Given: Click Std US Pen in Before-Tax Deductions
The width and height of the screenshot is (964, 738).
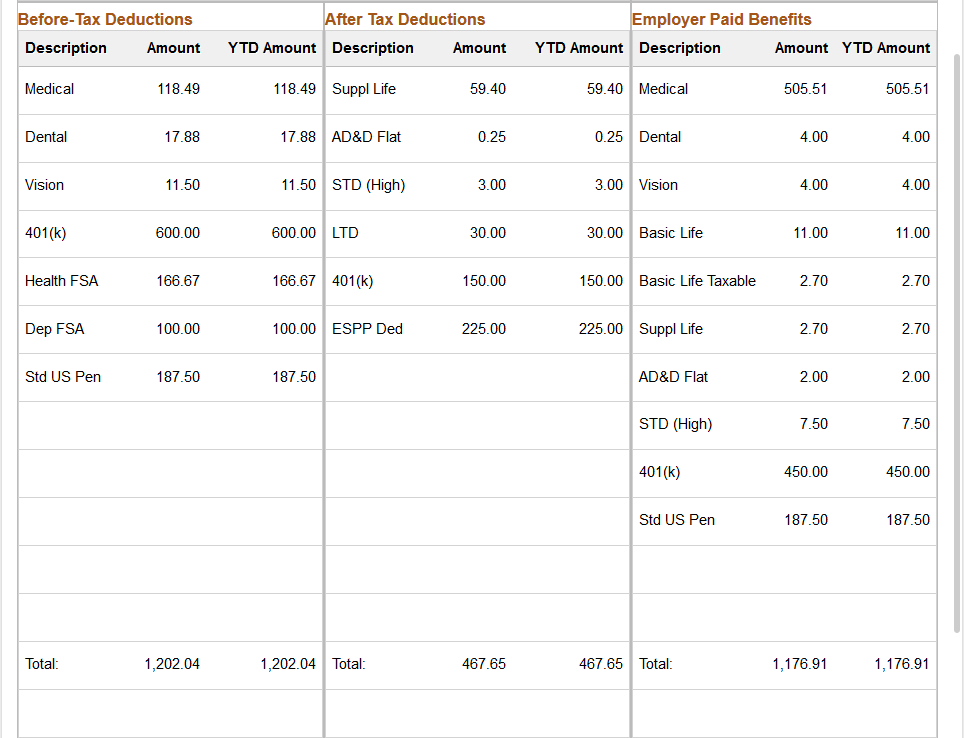Looking at the screenshot, I should point(63,377).
